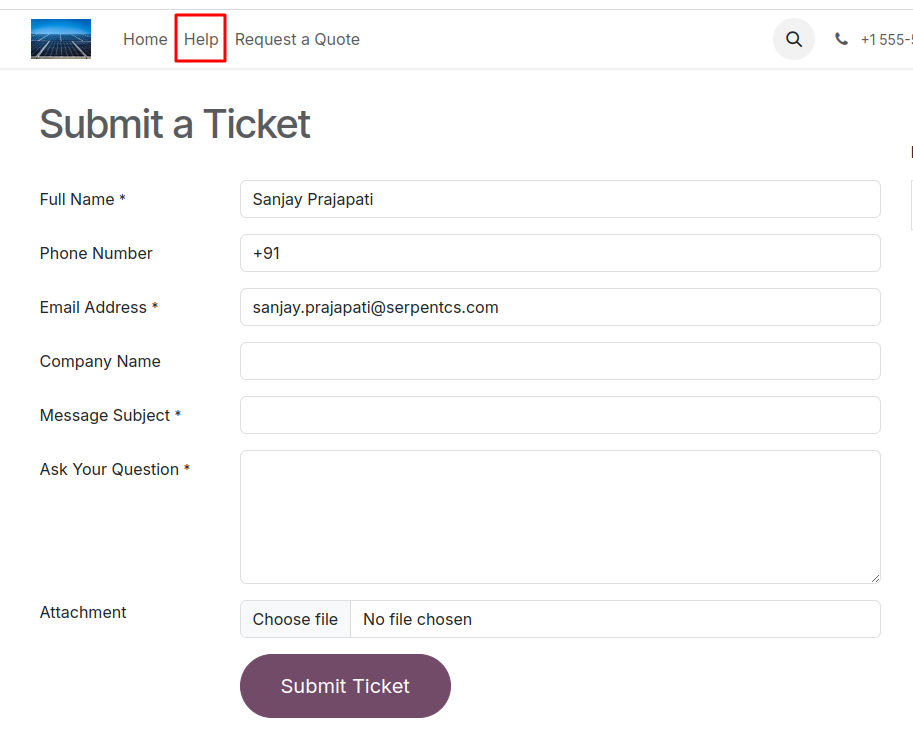
Task: Click the phone number link in header
Action: (886, 40)
